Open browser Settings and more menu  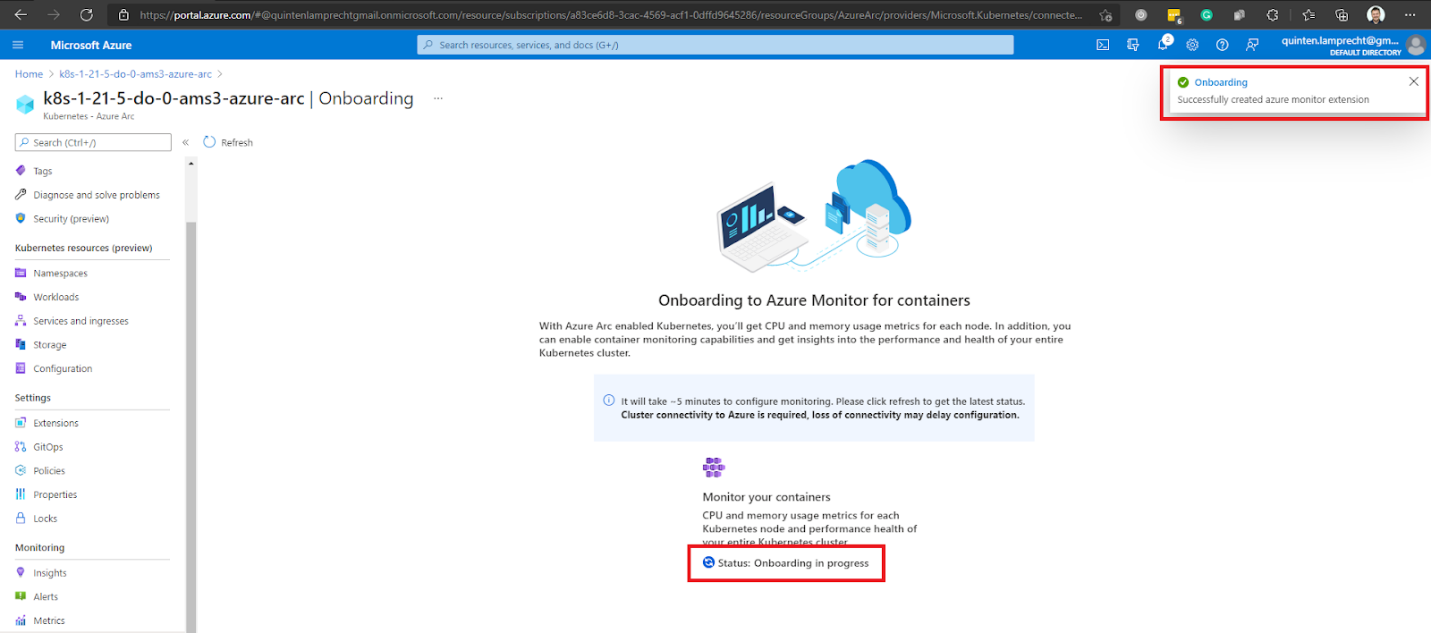click(x=1410, y=15)
